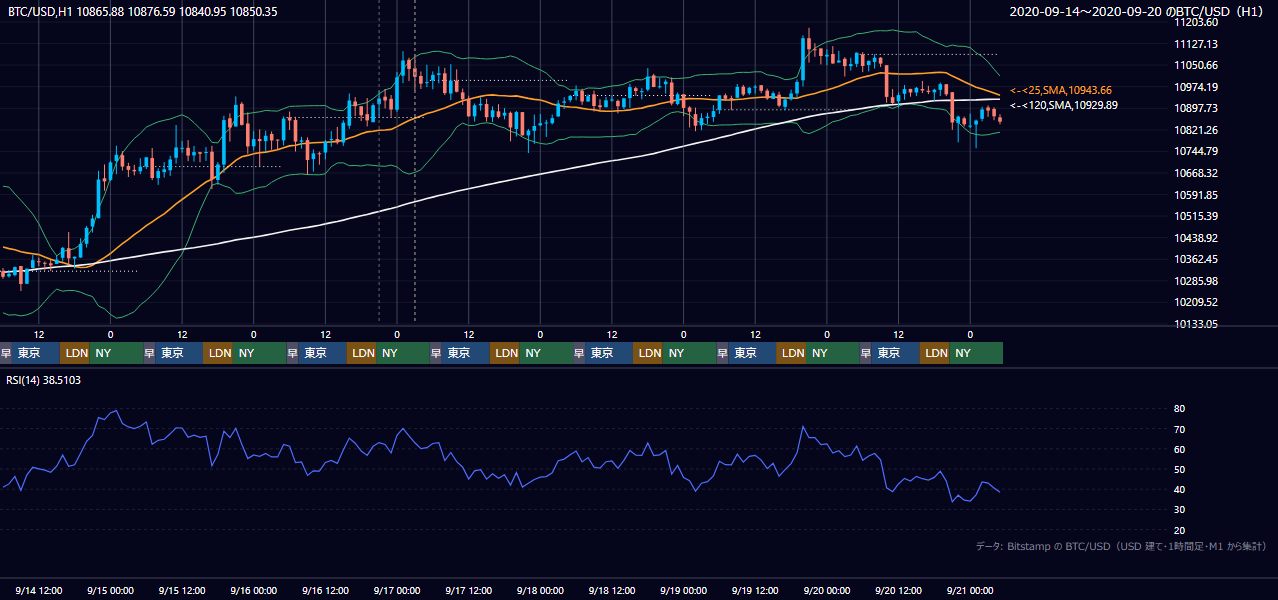Select price axis value 10133.05
The width and height of the screenshot is (1278, 600).
[1196, 324]
